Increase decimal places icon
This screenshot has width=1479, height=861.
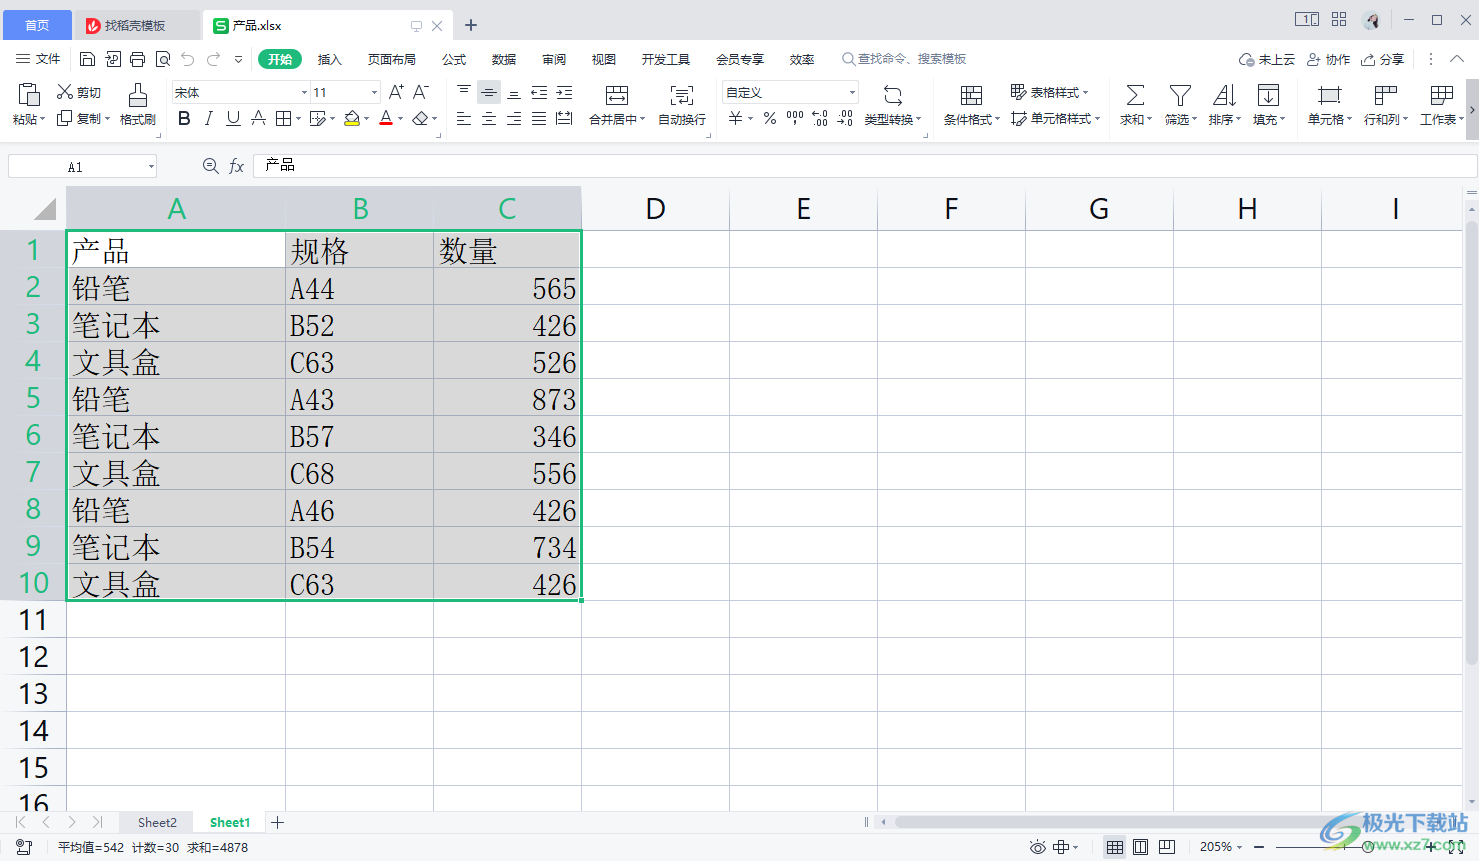pos(820,118)
